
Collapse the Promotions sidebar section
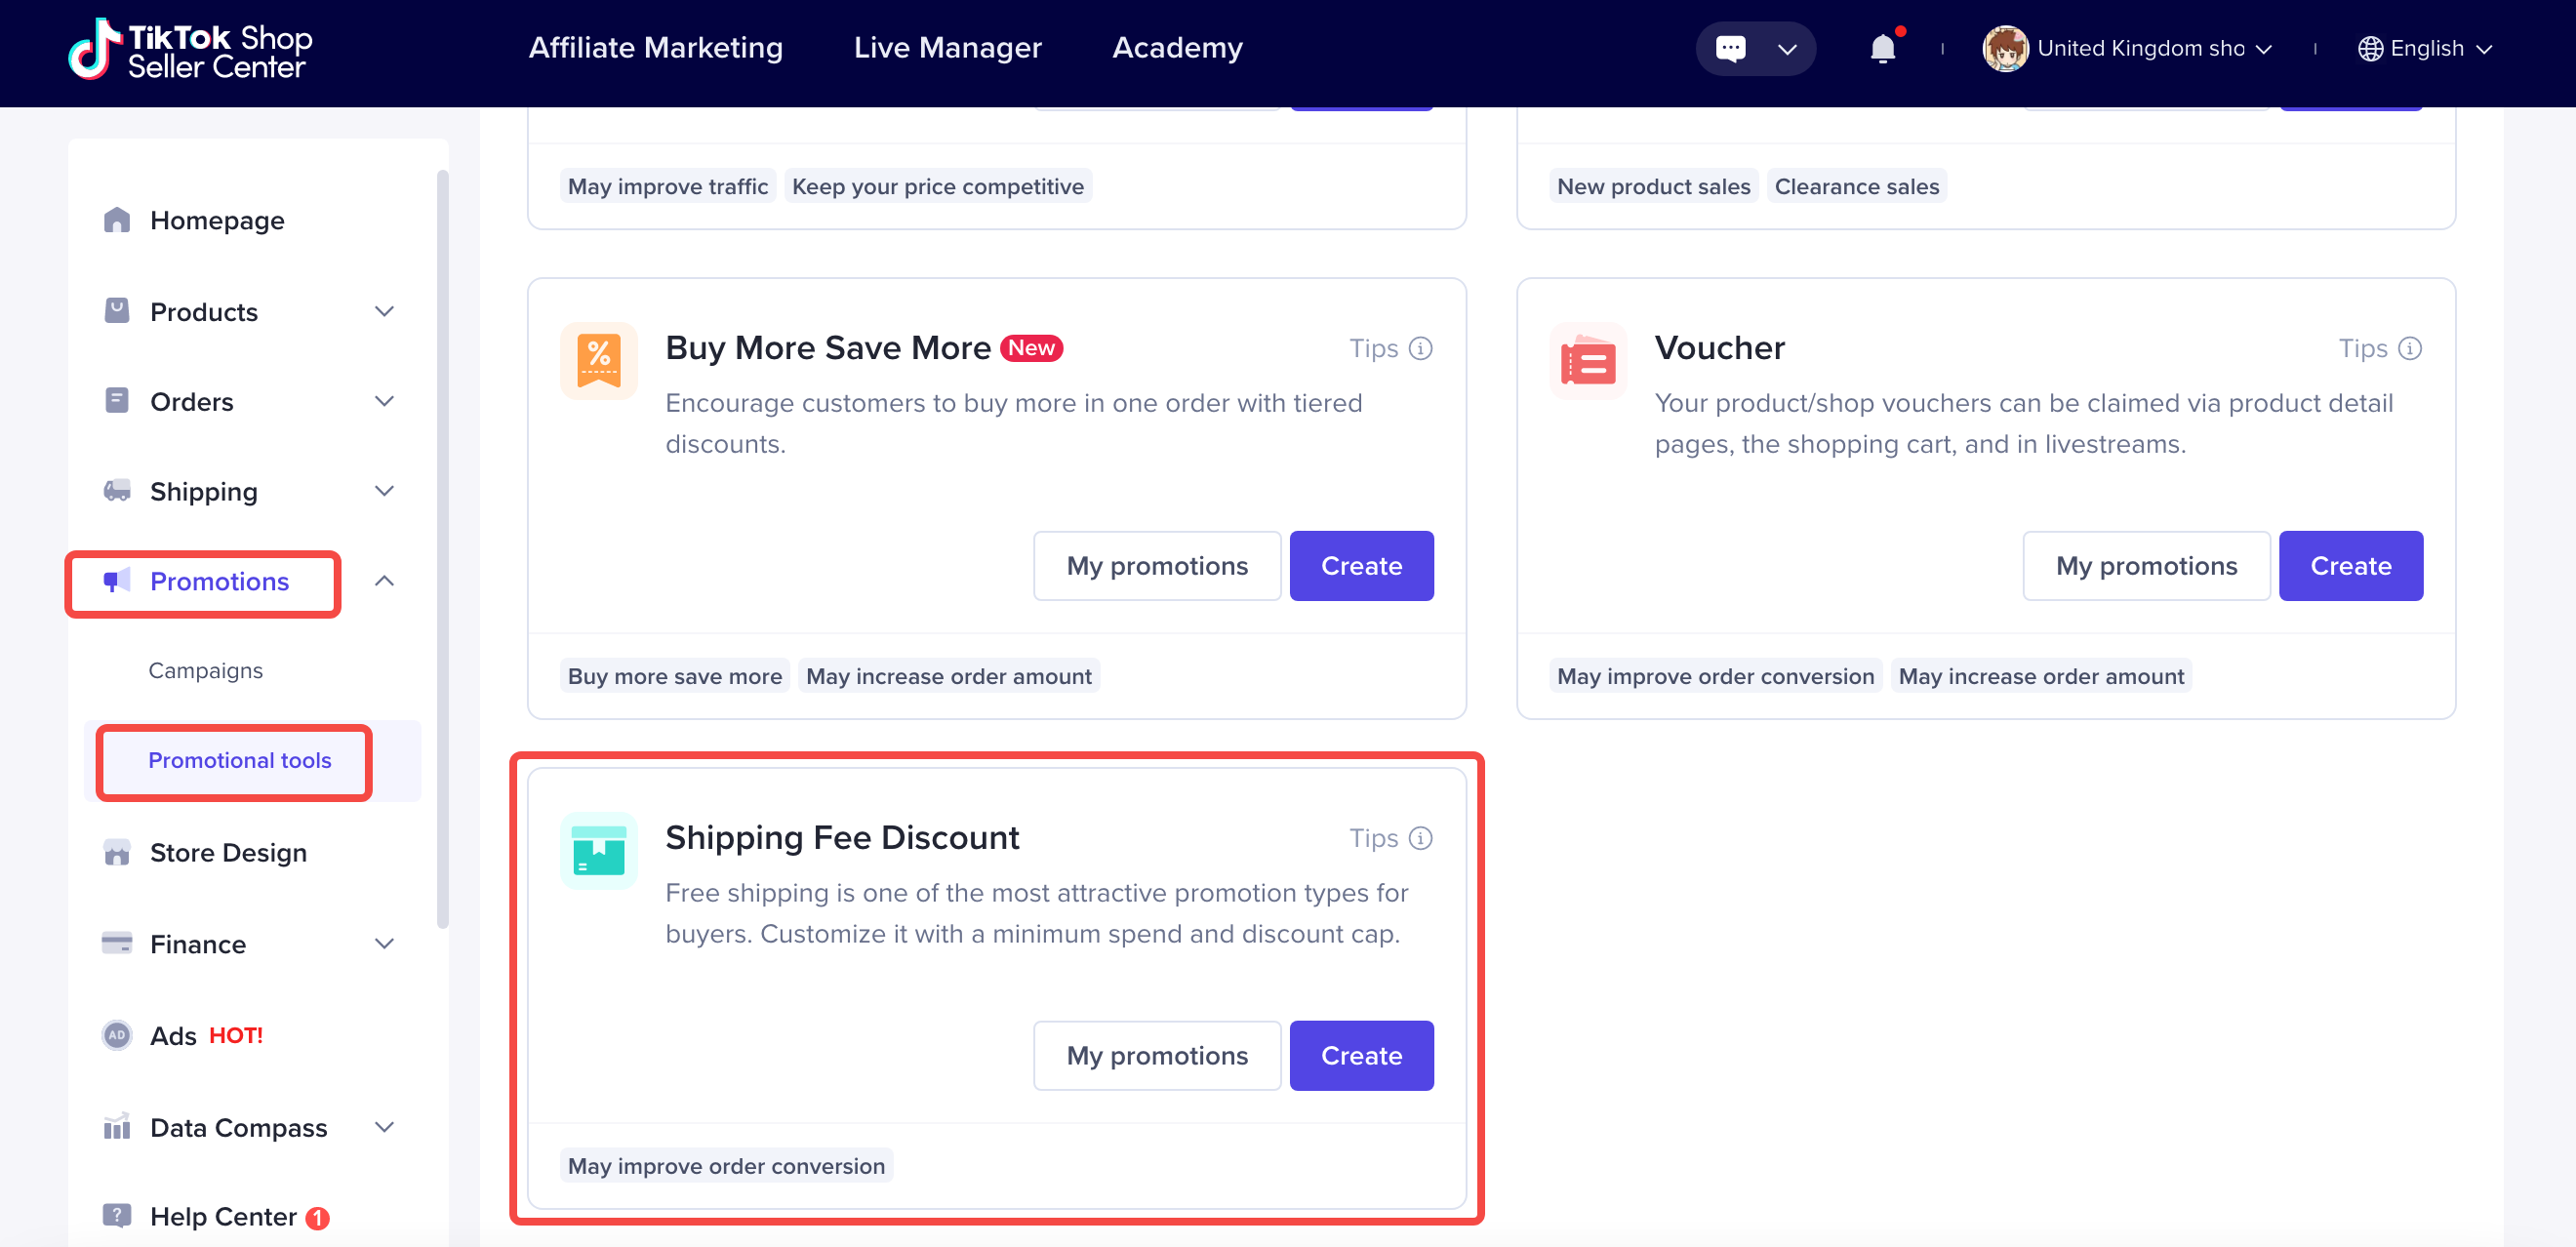click(x=384, y=581)
